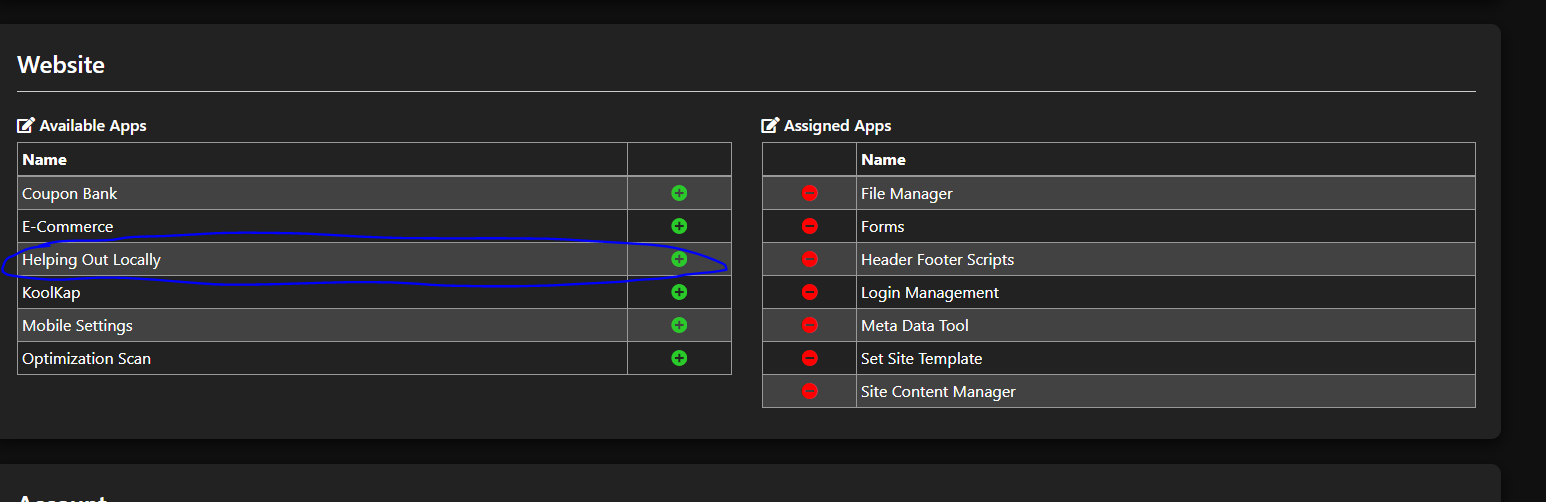Click the Name header in Available Apps

[44, 160]
